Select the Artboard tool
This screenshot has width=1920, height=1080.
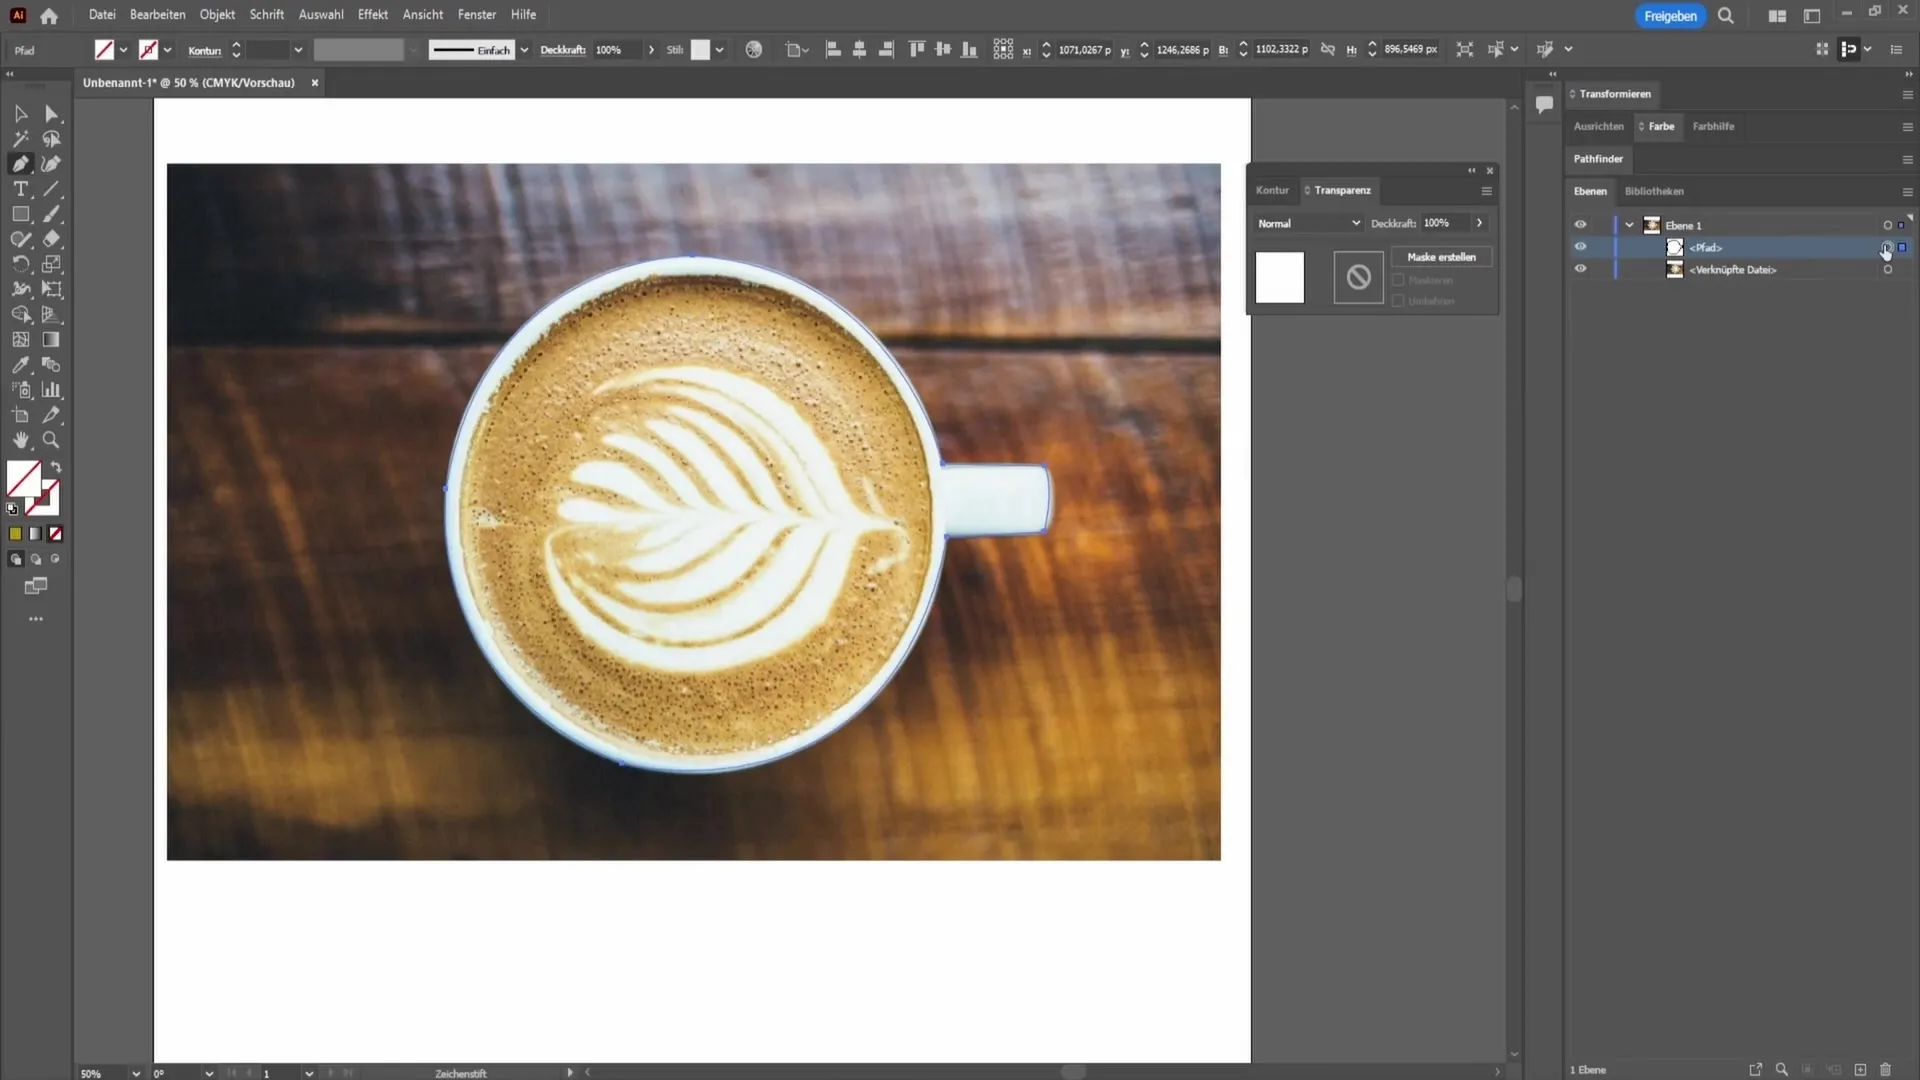click(x=20, y=415)
